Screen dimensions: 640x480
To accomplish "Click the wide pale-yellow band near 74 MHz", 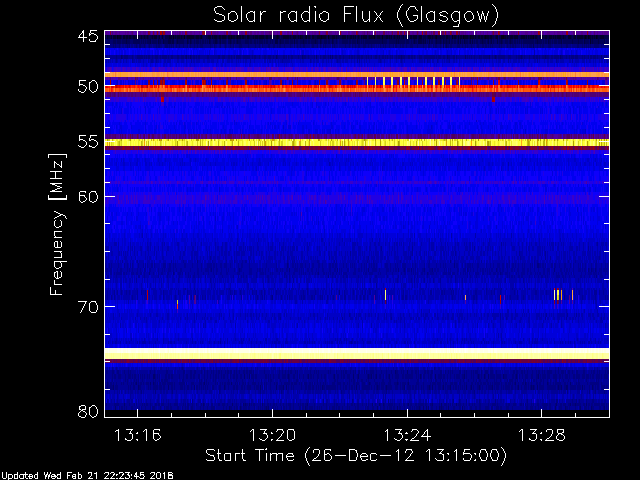I will 357,353.
